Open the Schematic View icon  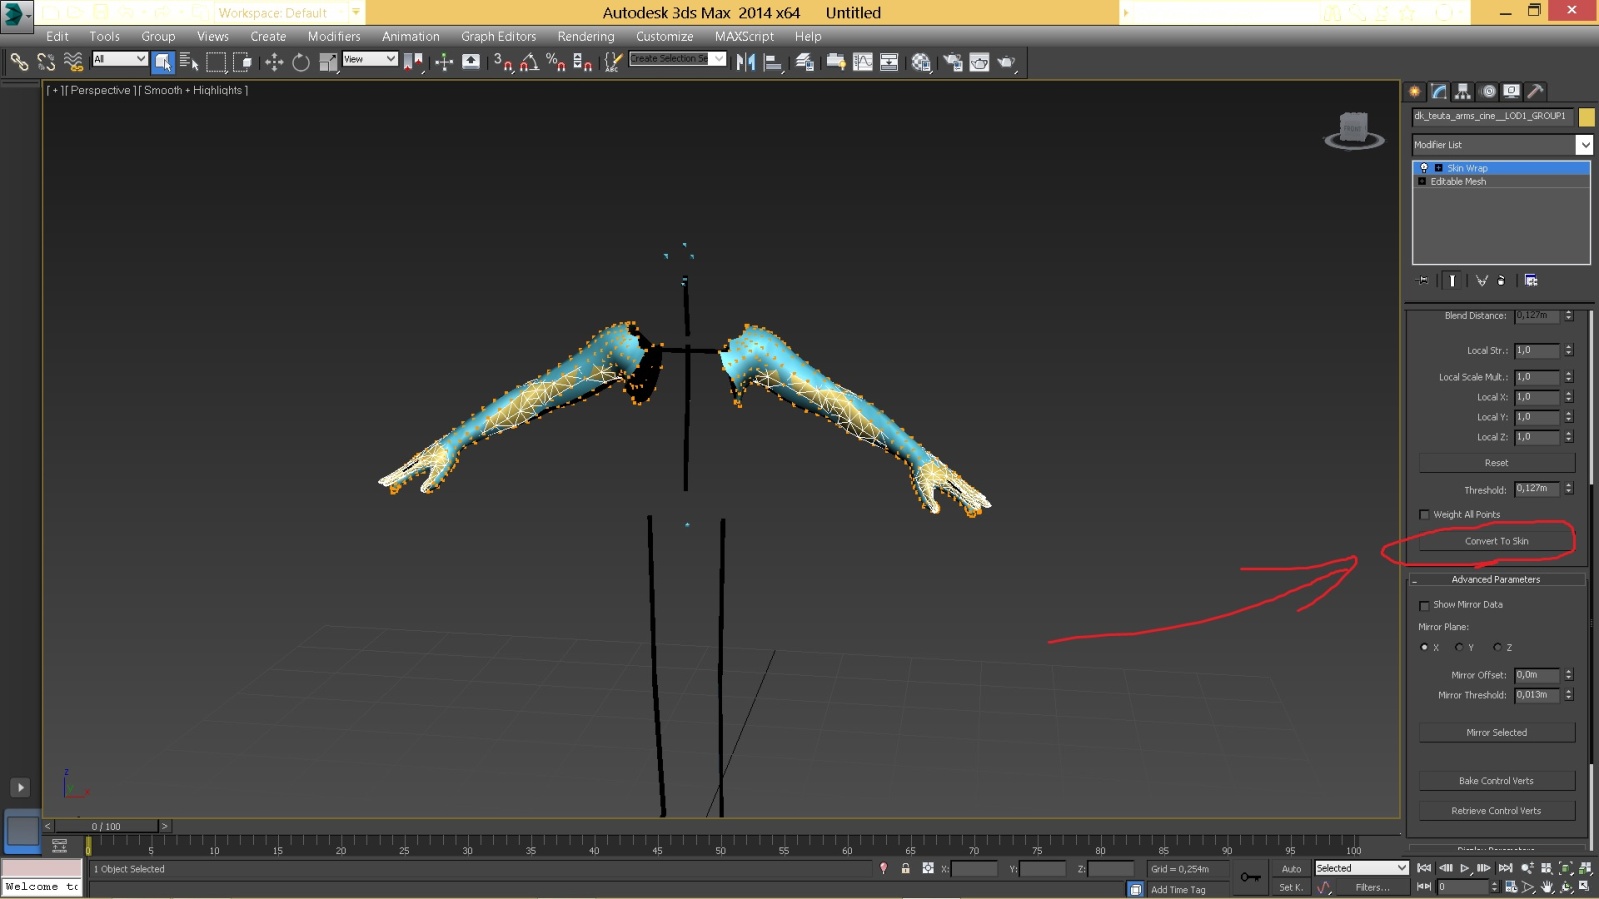[889, 62]
